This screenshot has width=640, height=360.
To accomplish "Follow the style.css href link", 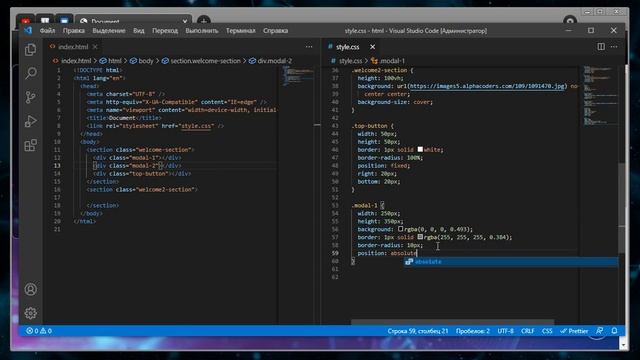I will 196,126.
